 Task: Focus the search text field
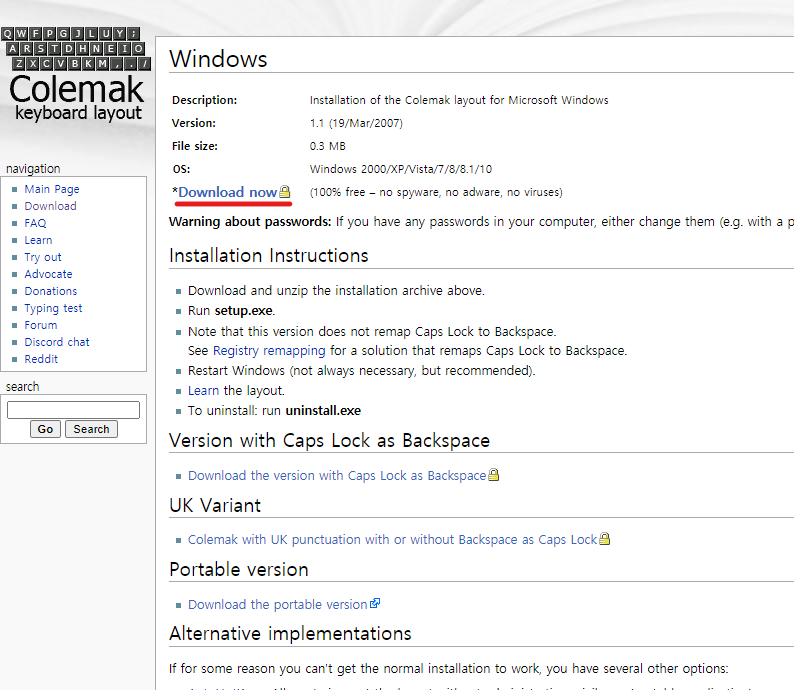73,410
